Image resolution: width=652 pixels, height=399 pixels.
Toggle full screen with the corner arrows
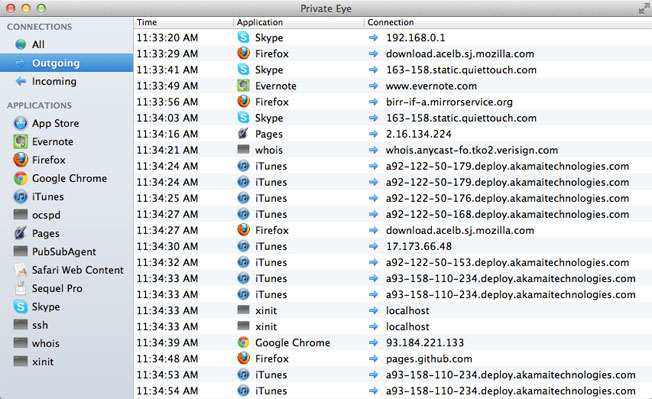pos(645,8)
